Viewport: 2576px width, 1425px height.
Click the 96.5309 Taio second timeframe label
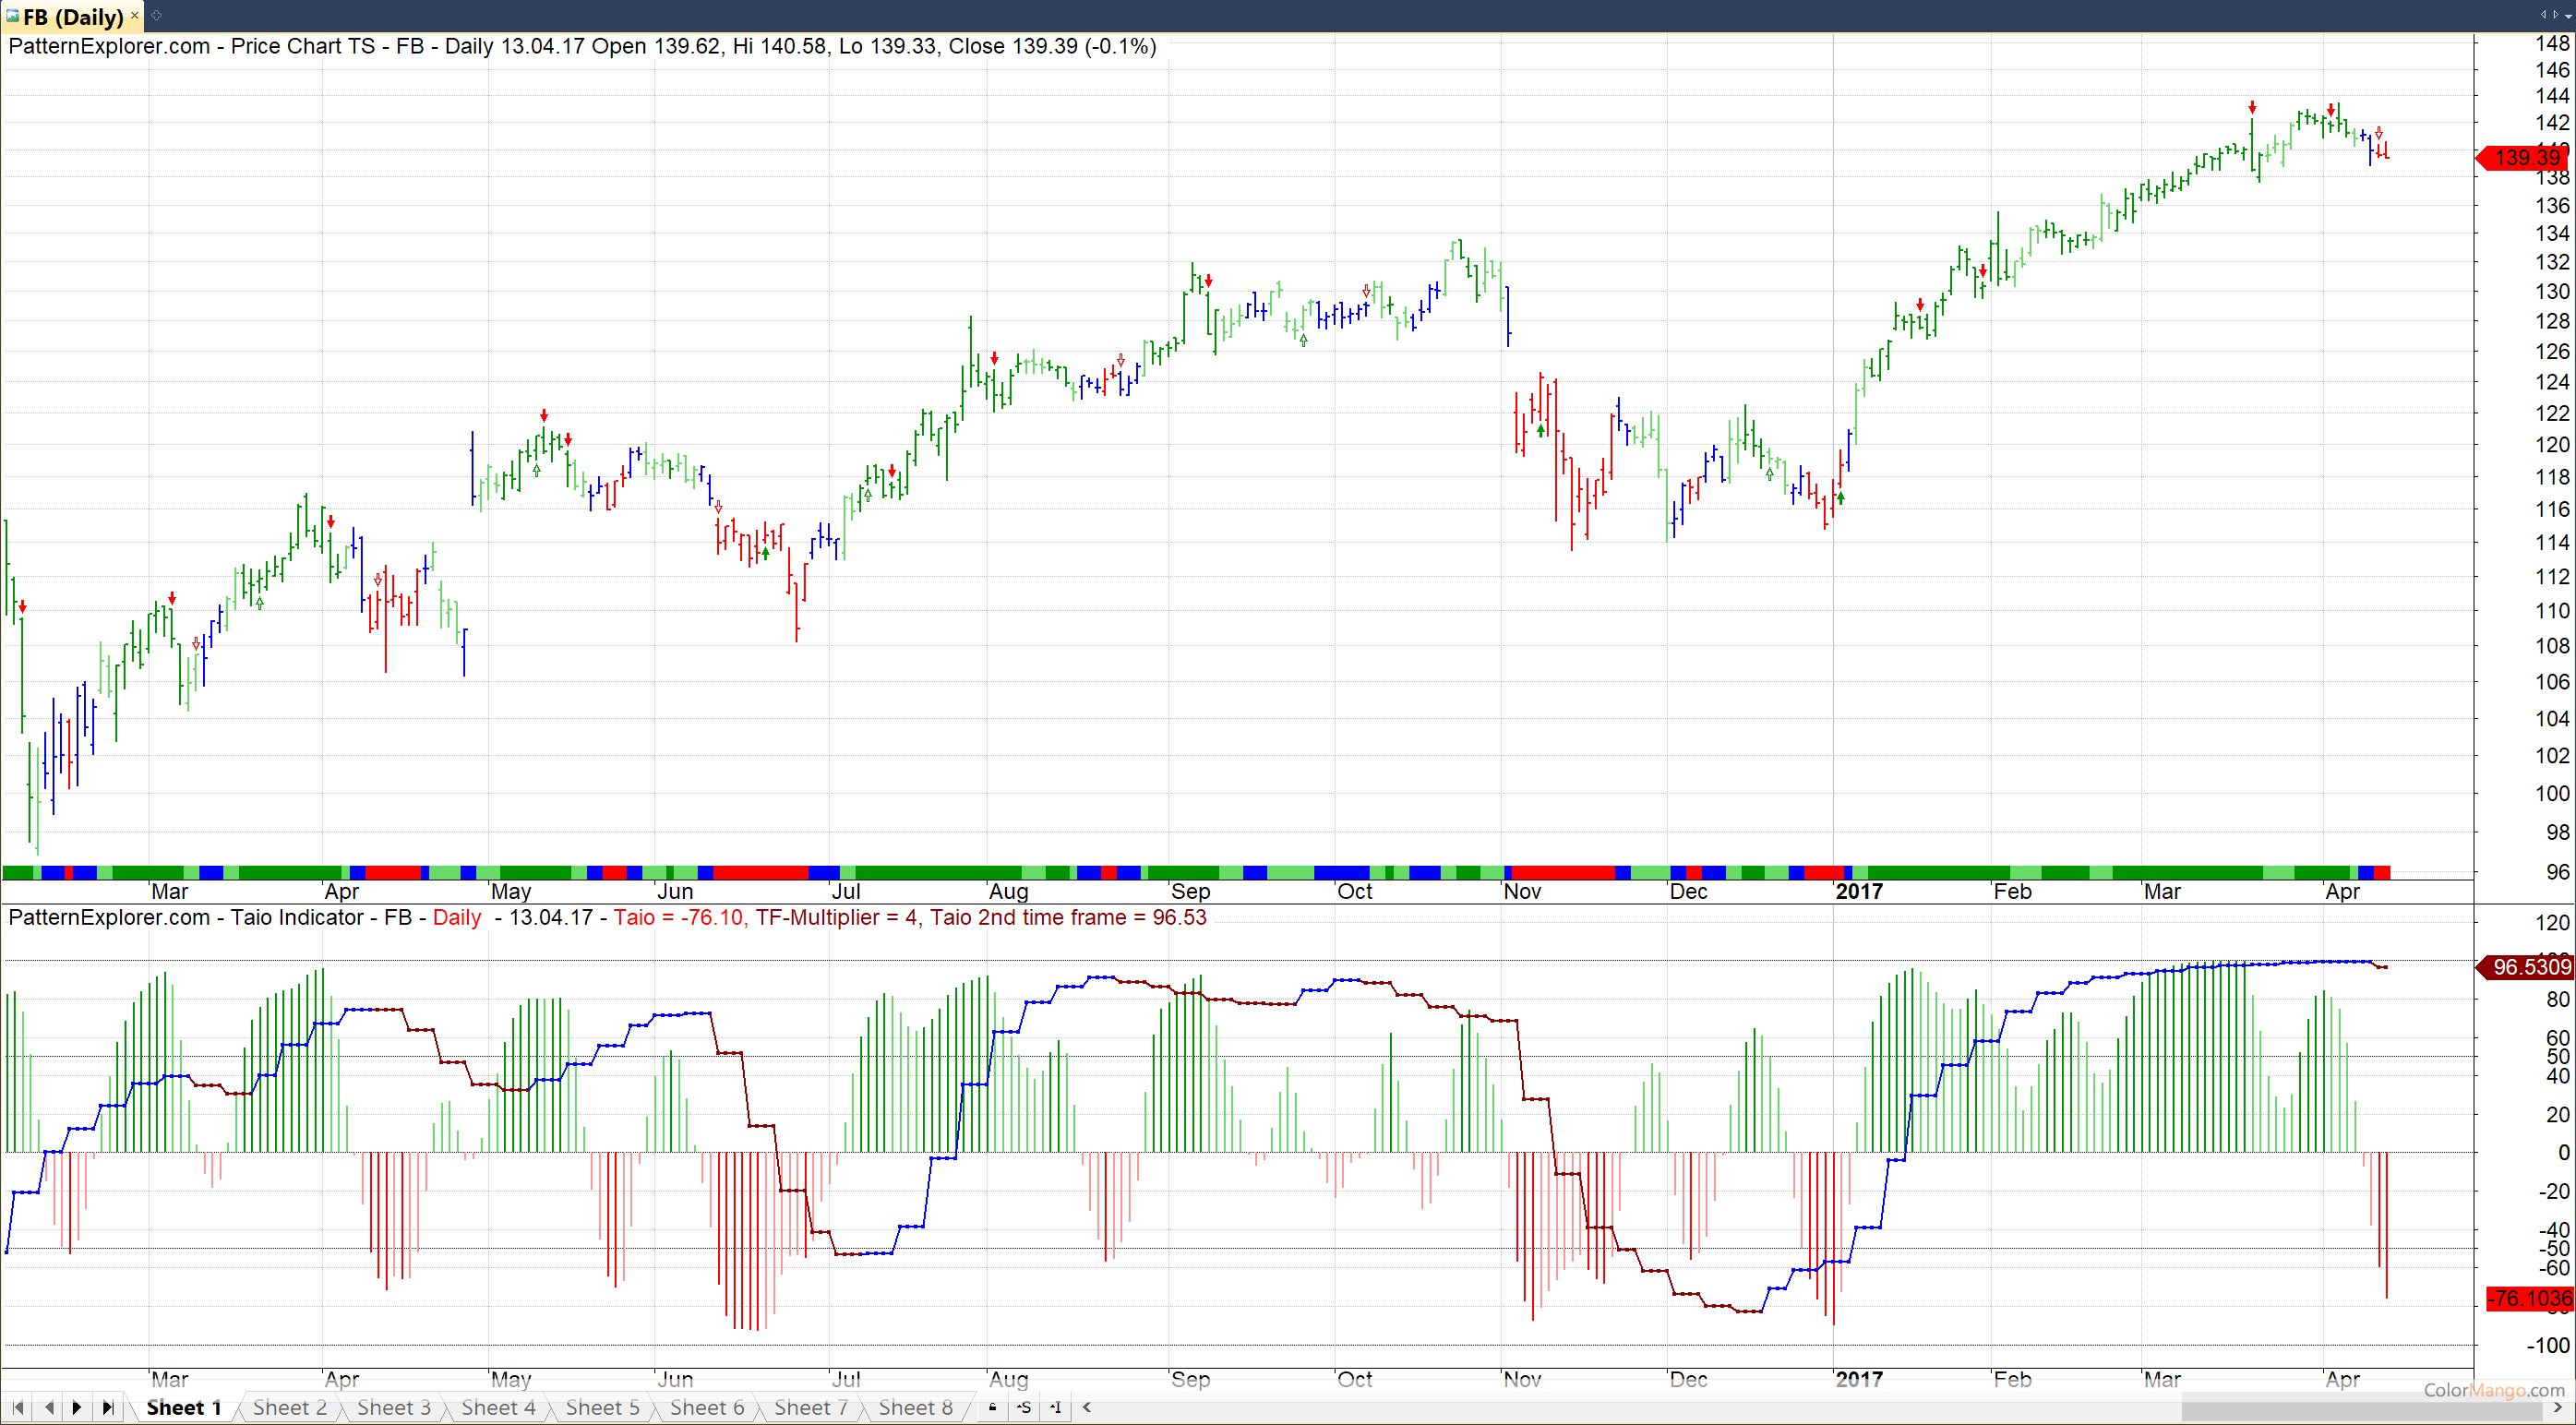click(x=2524, y=967)
